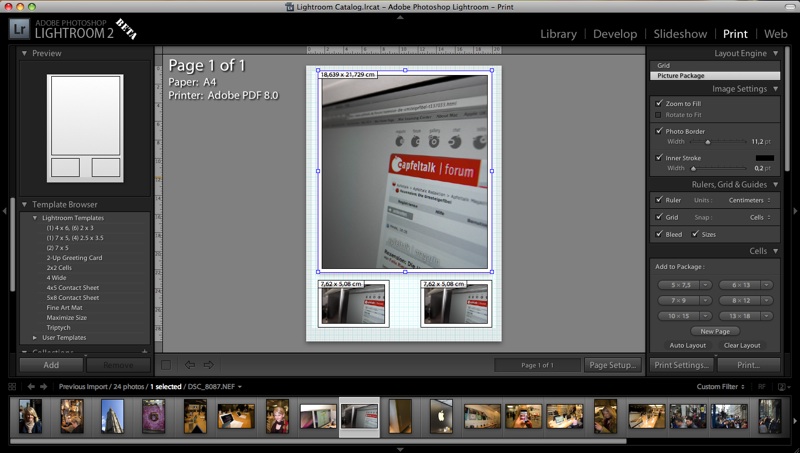Enable Rotate to Fit checkbox
The height and width of the screenshot is (453, 800).
tap(658, 115)
